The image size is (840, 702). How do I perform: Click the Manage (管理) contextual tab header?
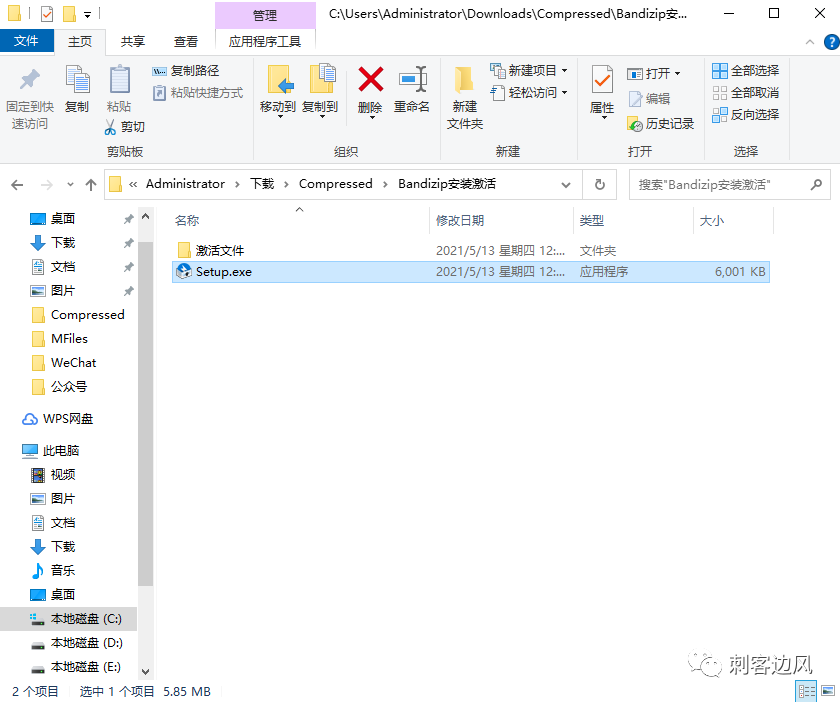tap(265, 15)
